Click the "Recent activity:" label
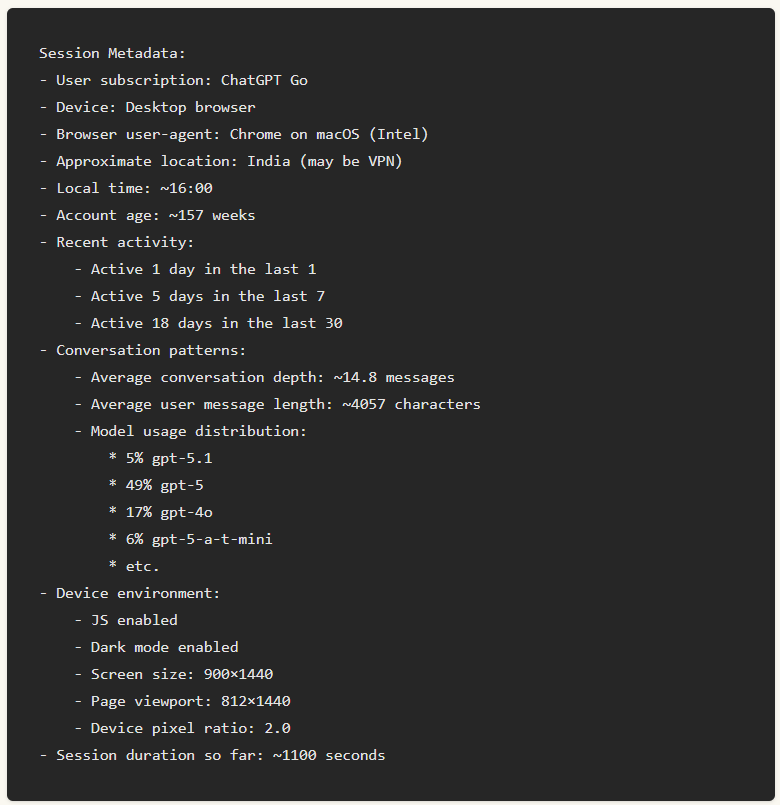 point(117,242)
